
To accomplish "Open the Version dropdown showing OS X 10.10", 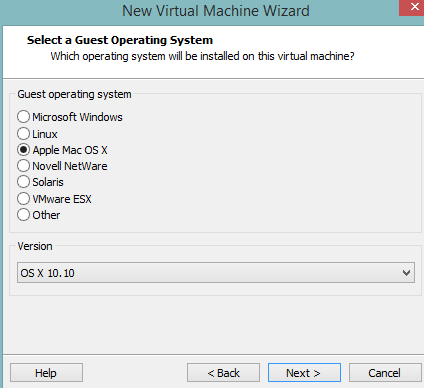I will 216,273.
